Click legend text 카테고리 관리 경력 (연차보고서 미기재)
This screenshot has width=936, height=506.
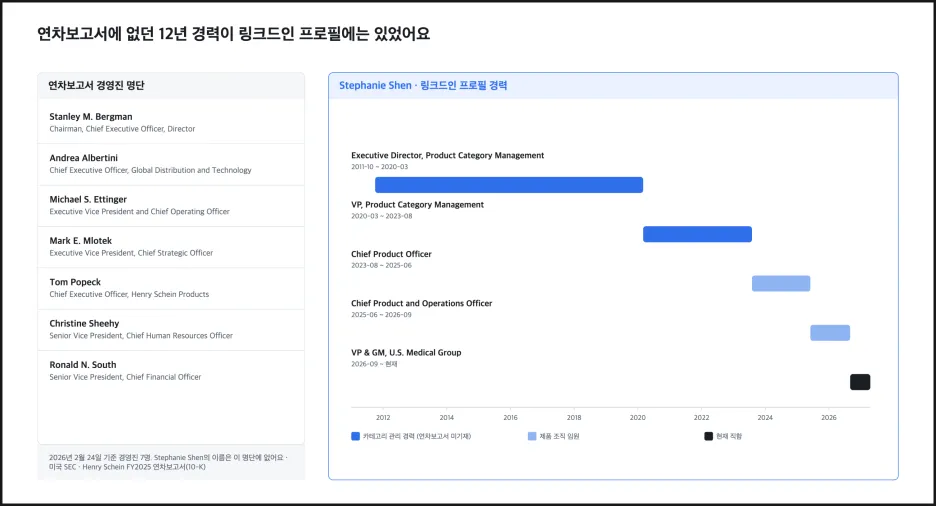(417, 436)
